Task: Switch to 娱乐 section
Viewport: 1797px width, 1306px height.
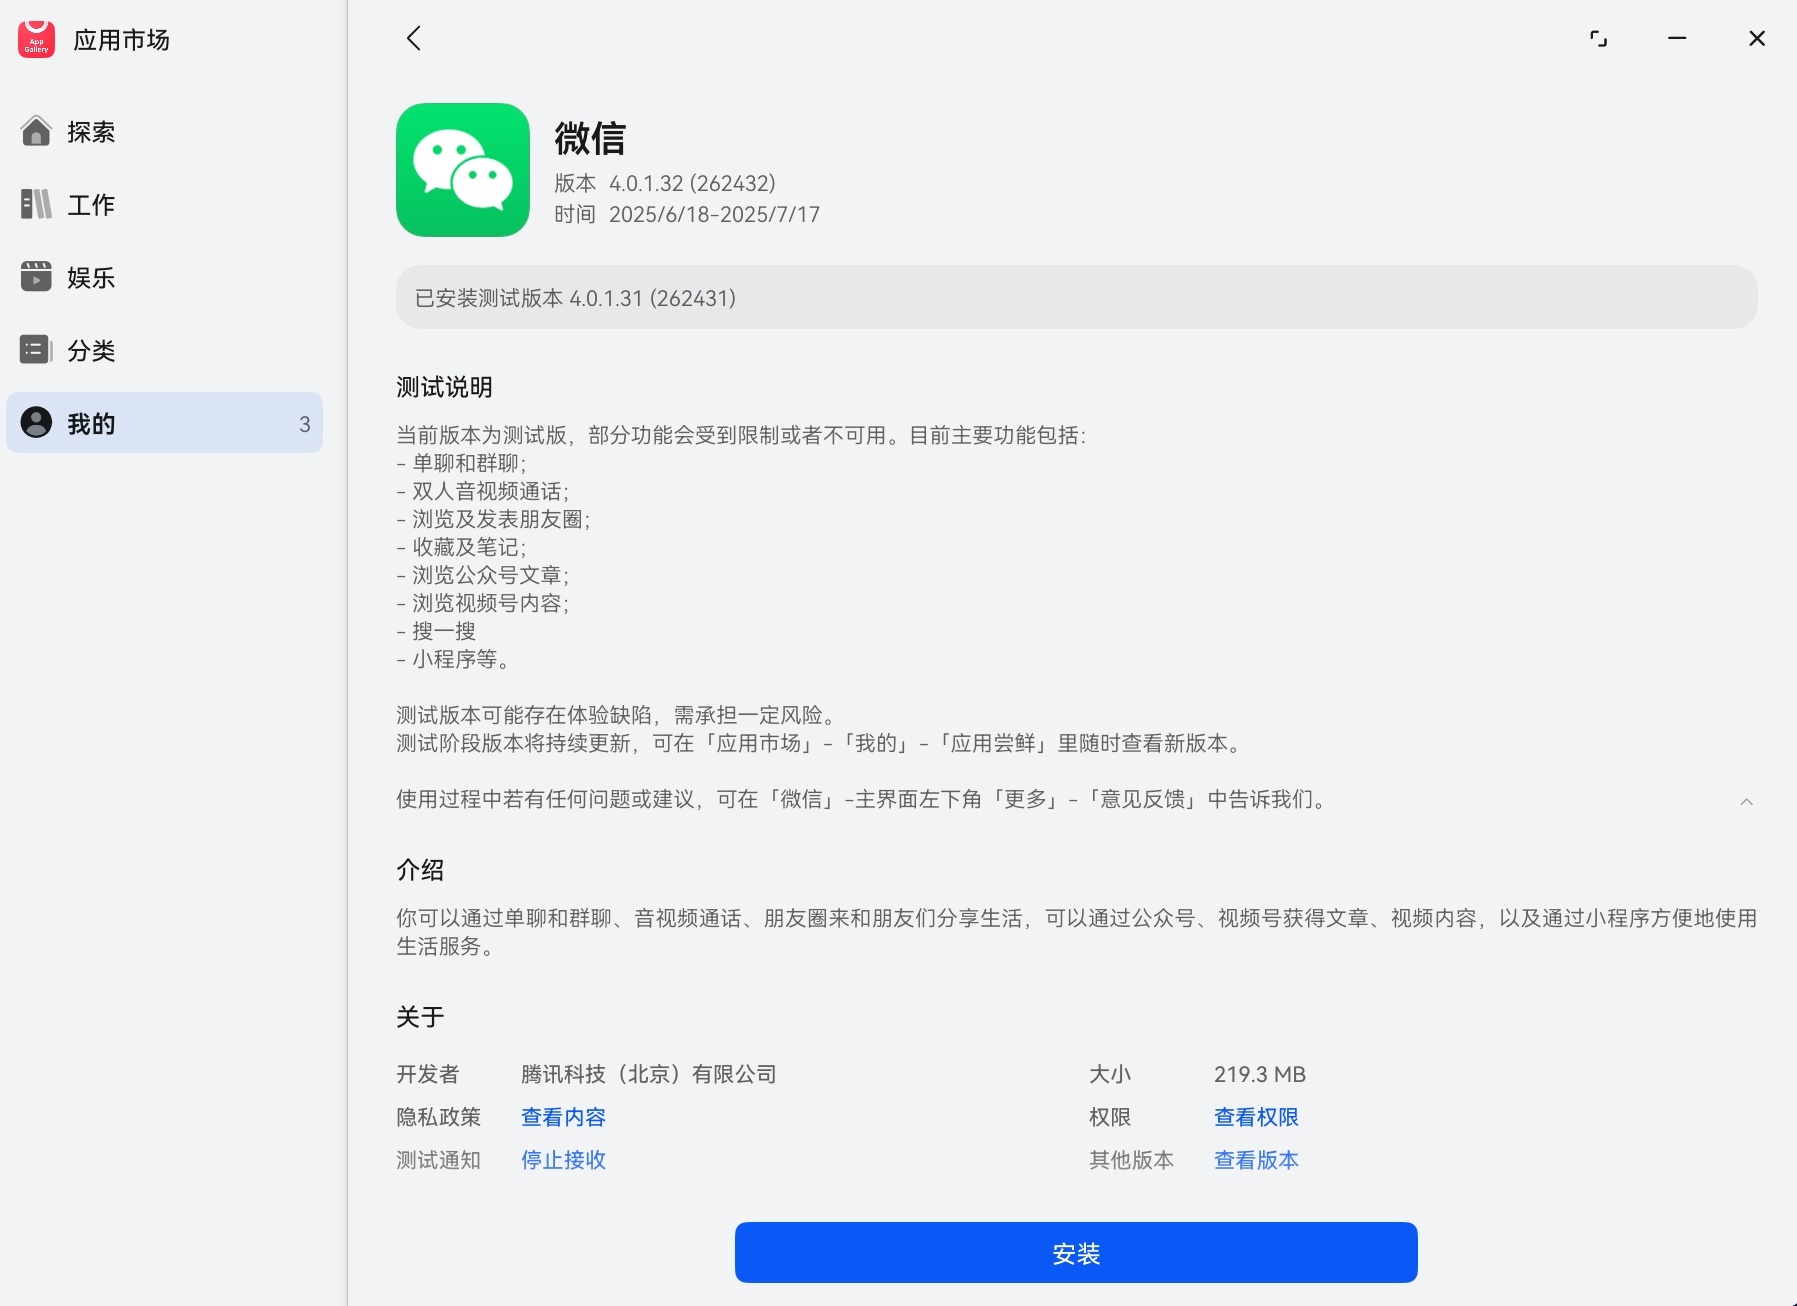Action: point(91,278)
